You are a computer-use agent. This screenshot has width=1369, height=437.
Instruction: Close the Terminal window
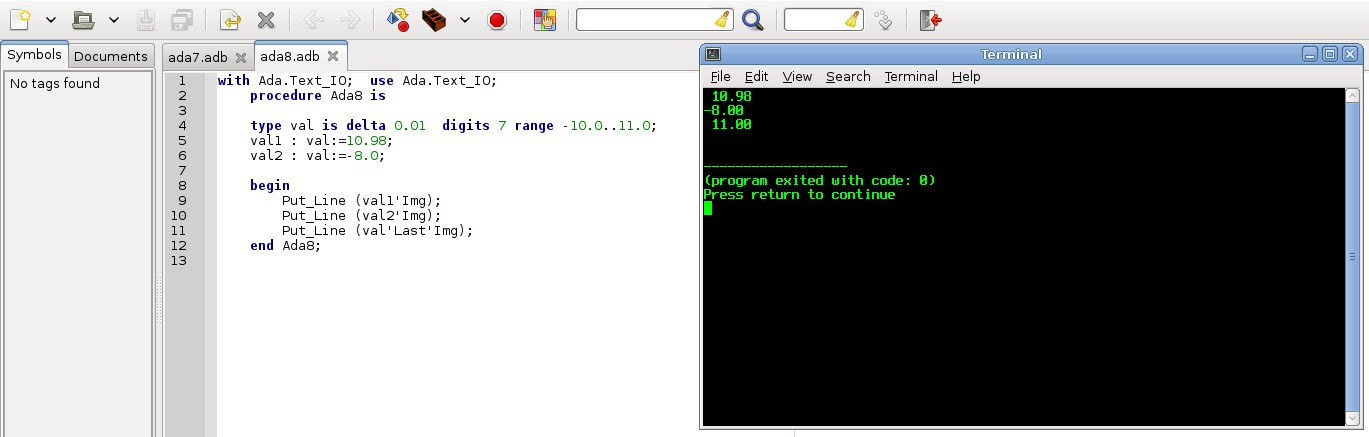tap(1350, 54)
